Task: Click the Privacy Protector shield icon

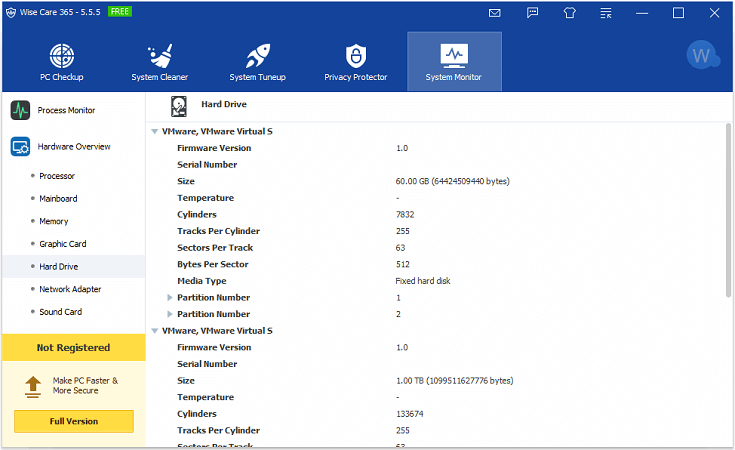Action: [356, 56]
